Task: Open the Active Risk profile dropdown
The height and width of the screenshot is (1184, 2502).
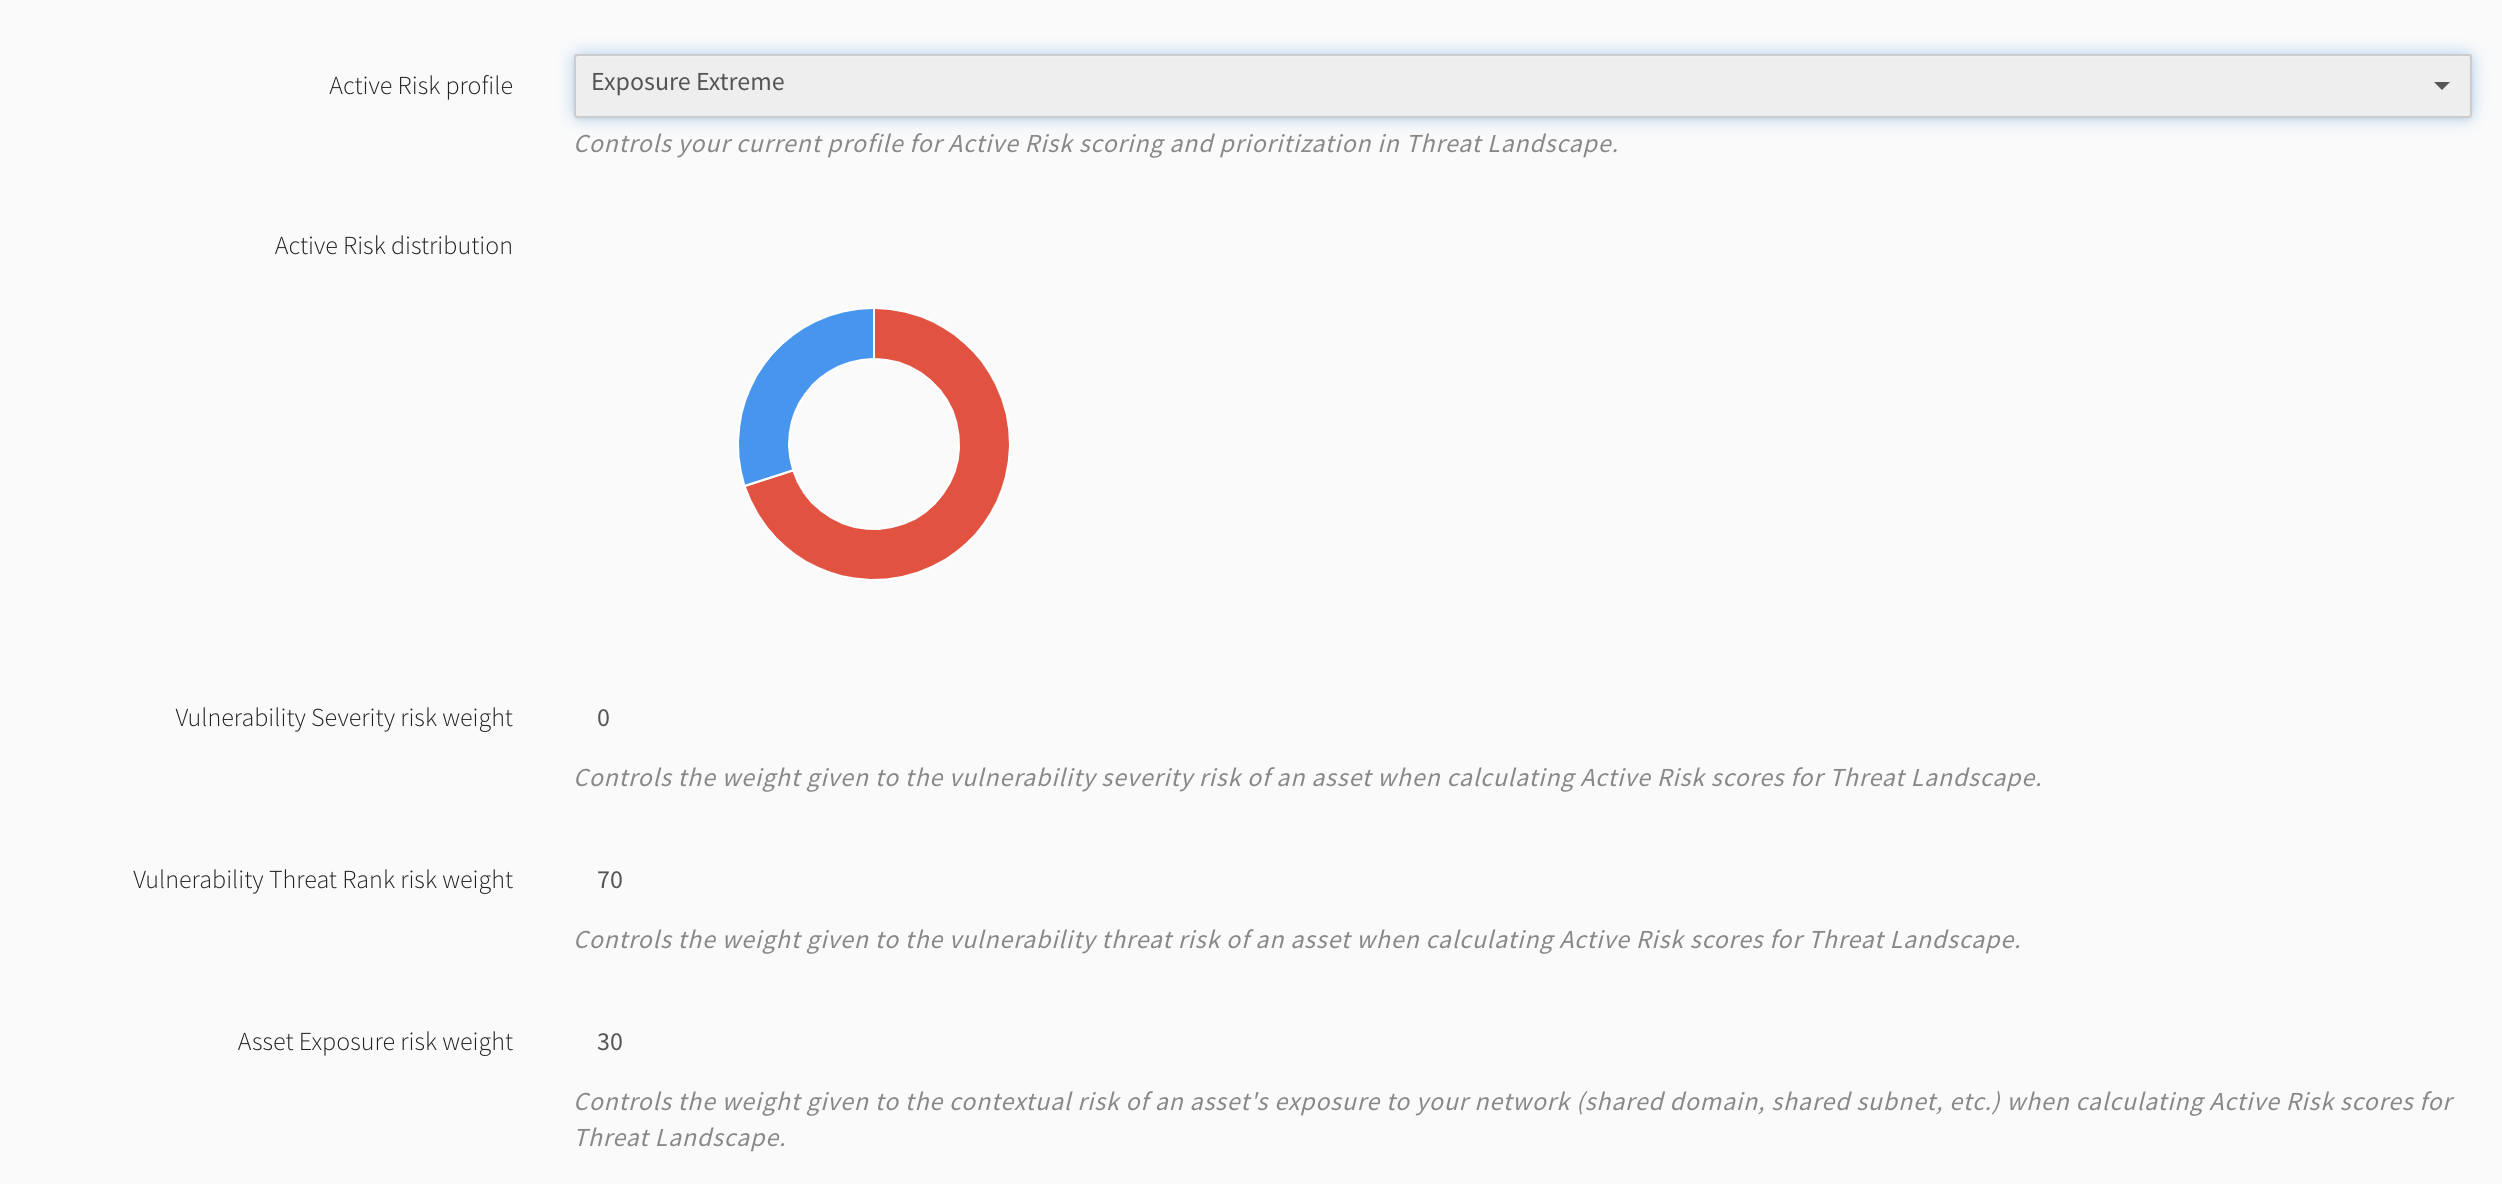Action: click(1522, 86)
